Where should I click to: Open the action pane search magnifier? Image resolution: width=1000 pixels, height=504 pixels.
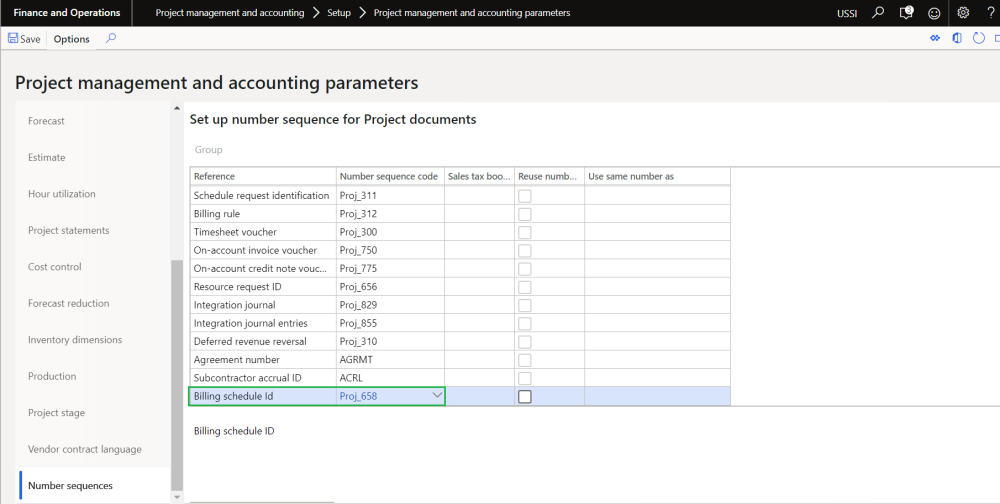(110, 39)
